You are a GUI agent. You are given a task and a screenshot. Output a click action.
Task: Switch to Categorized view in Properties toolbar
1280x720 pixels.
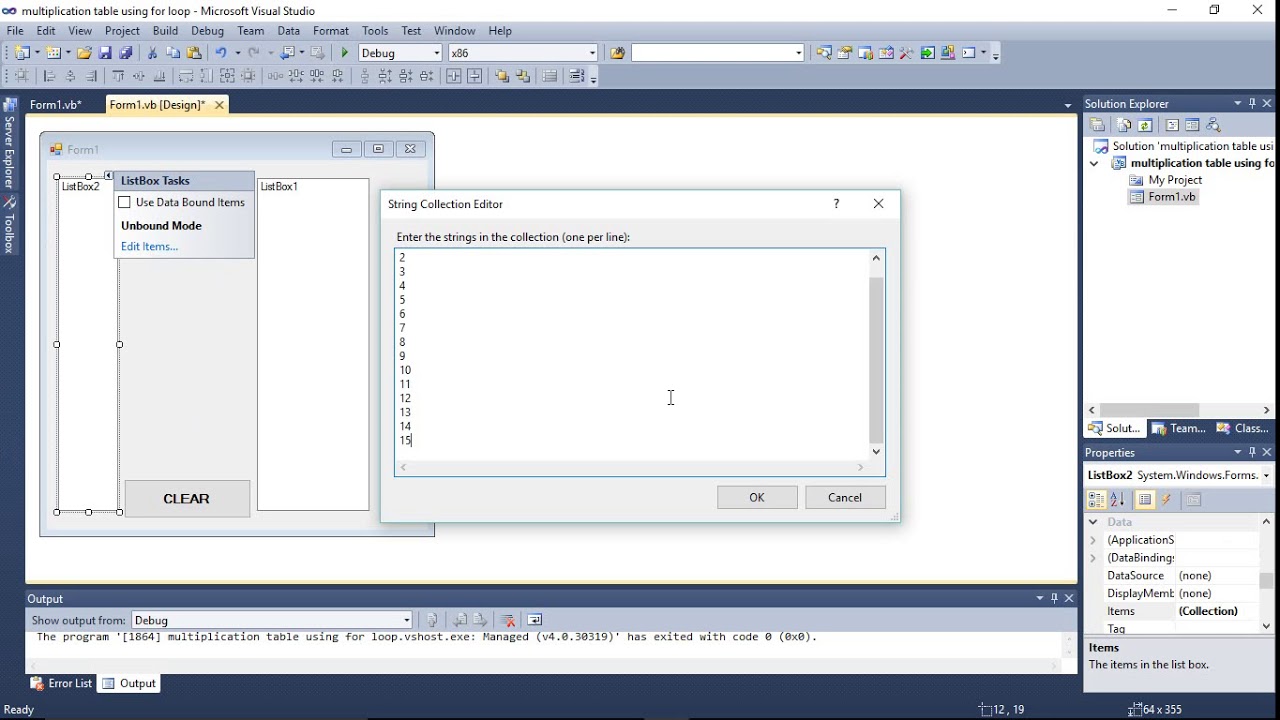1096,500
